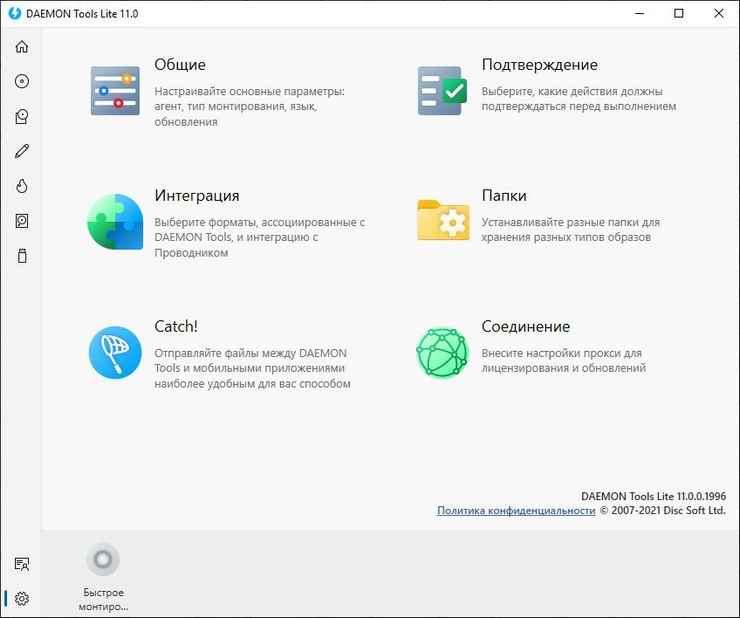Click the 'Интеграция' heading text
This screenshot has width=740, height=618.
196,196
